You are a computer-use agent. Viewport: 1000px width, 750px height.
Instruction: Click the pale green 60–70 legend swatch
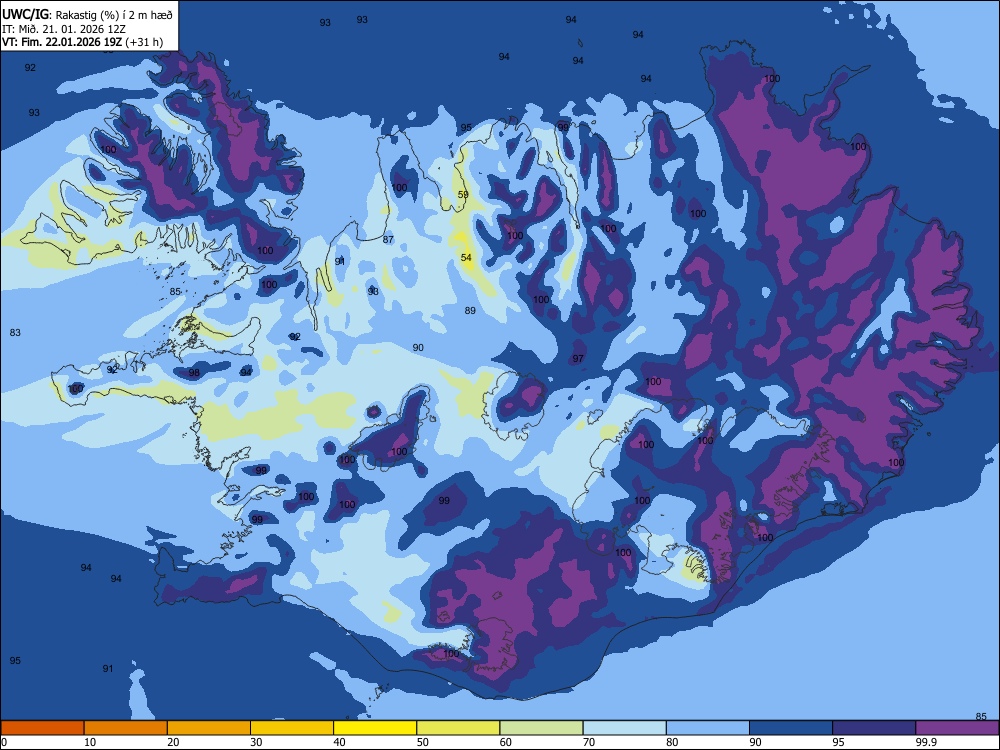coord(541,728)
